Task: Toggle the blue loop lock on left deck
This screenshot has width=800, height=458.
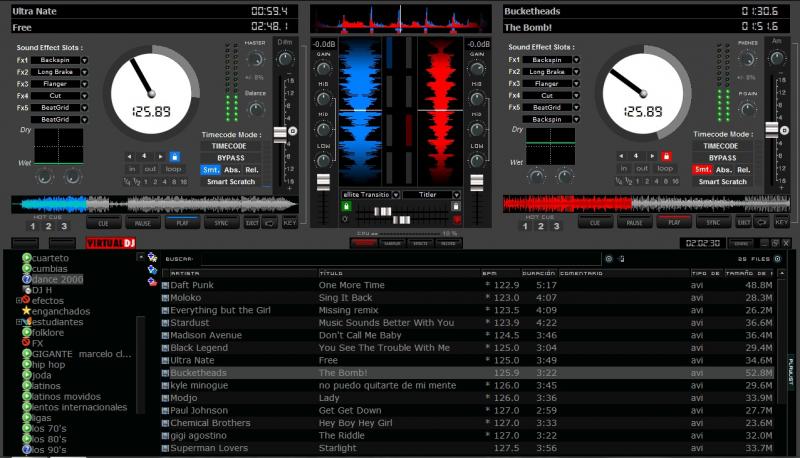Action: point(174,157)
